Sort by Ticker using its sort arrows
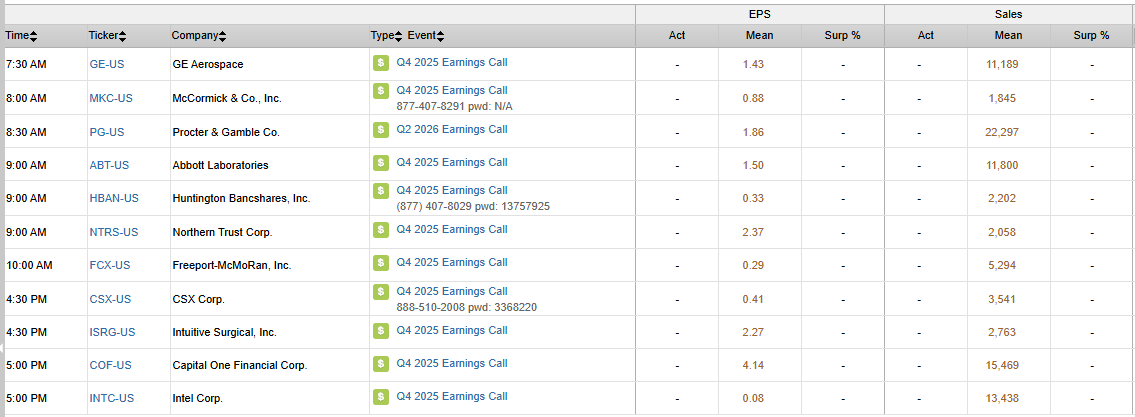The image size is (1135, 417). 123,36
